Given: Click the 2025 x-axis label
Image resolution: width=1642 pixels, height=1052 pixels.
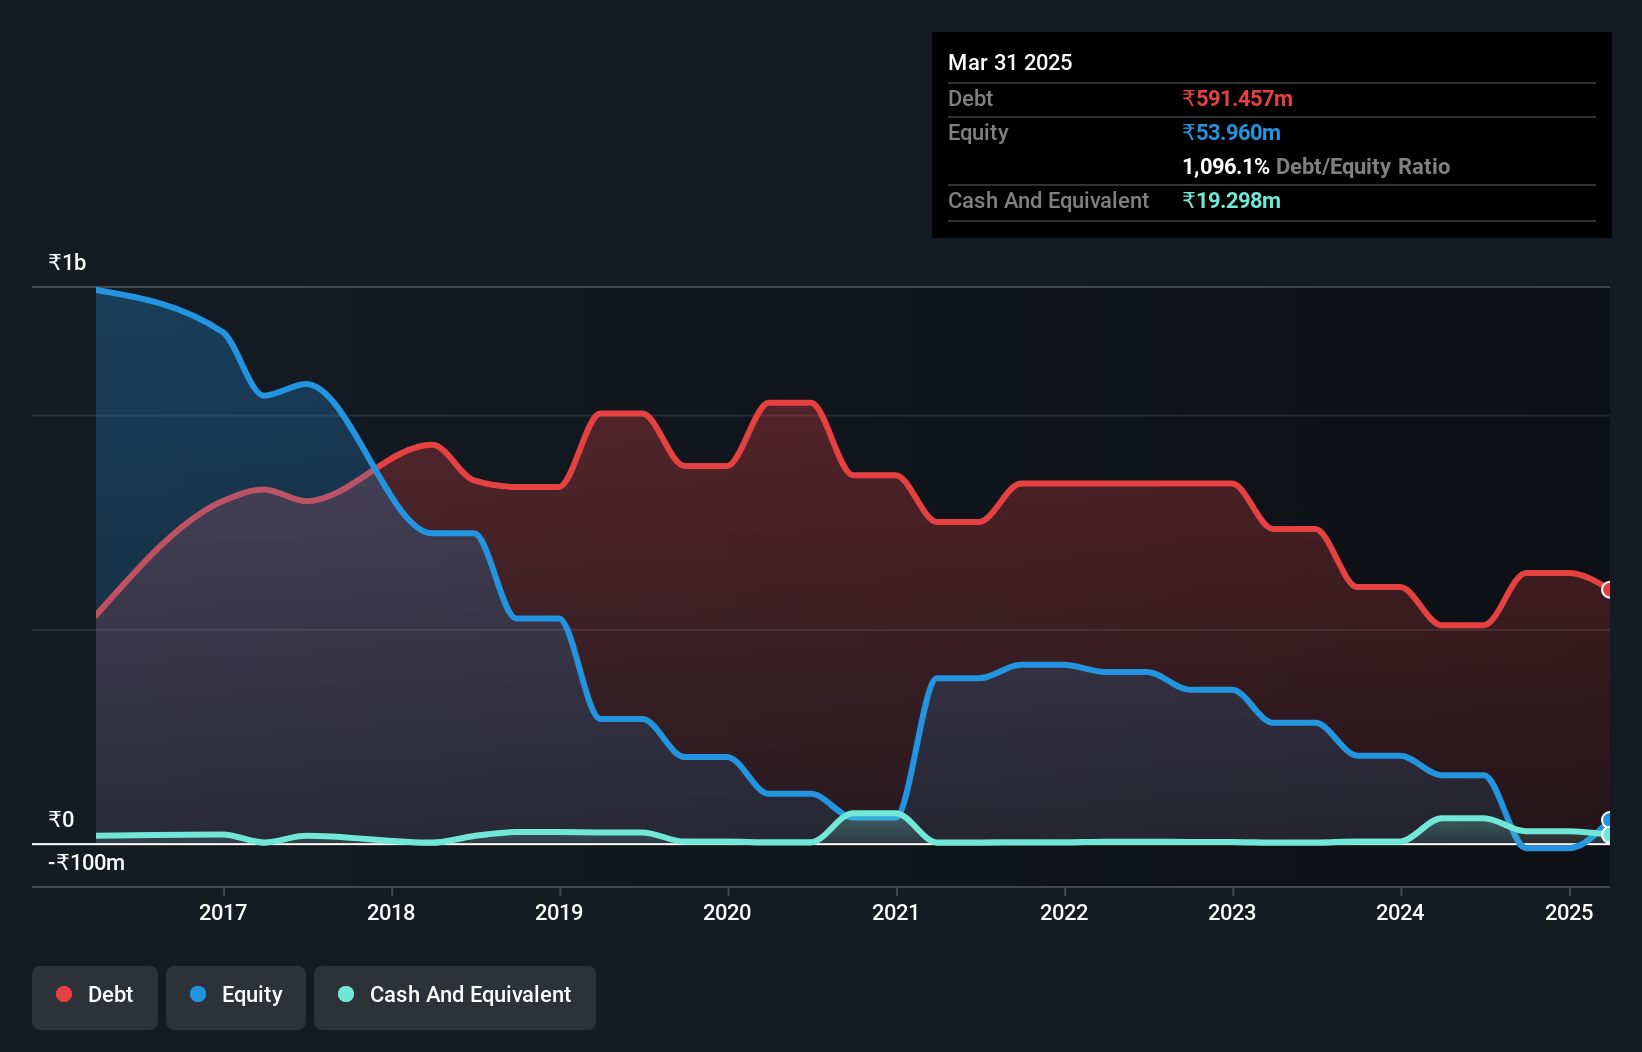Looking at the screenshot, I should coord(1569,912).
